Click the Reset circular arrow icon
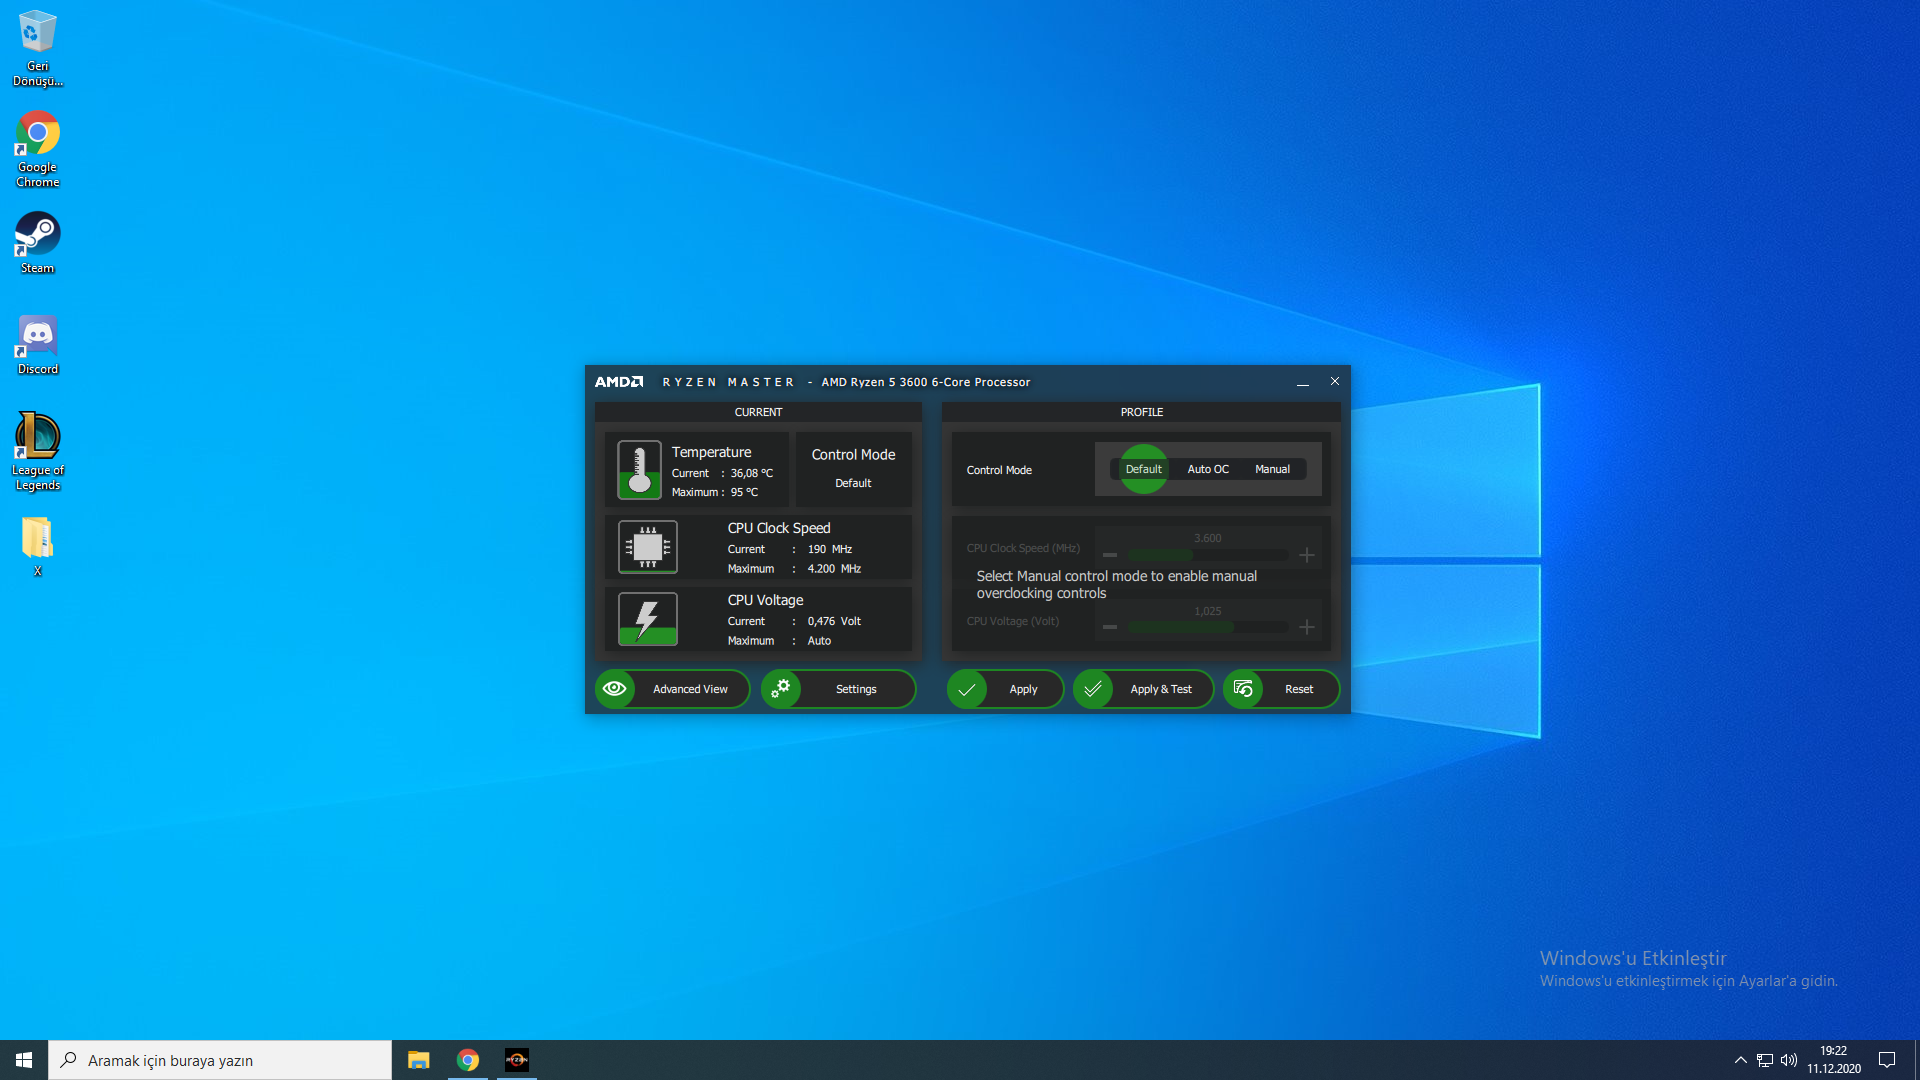Screen dimensions: 1920x1080 [1243, 689]
